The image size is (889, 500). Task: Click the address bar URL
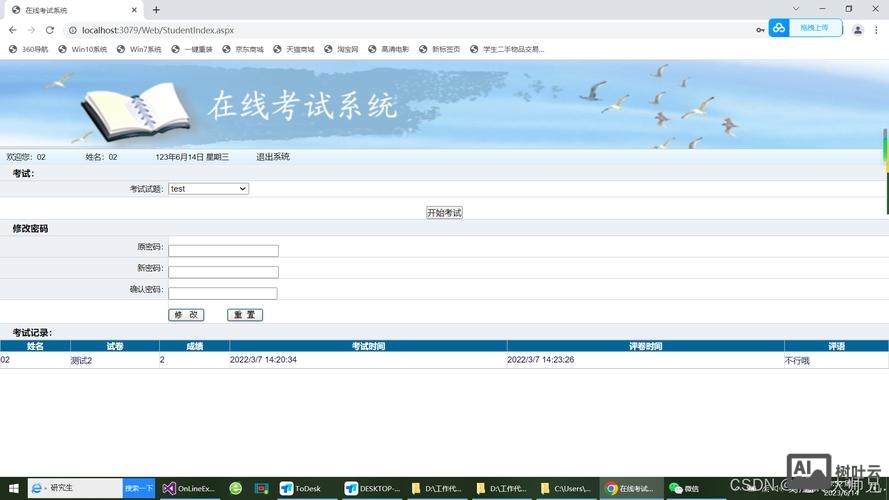coord(158,30)
